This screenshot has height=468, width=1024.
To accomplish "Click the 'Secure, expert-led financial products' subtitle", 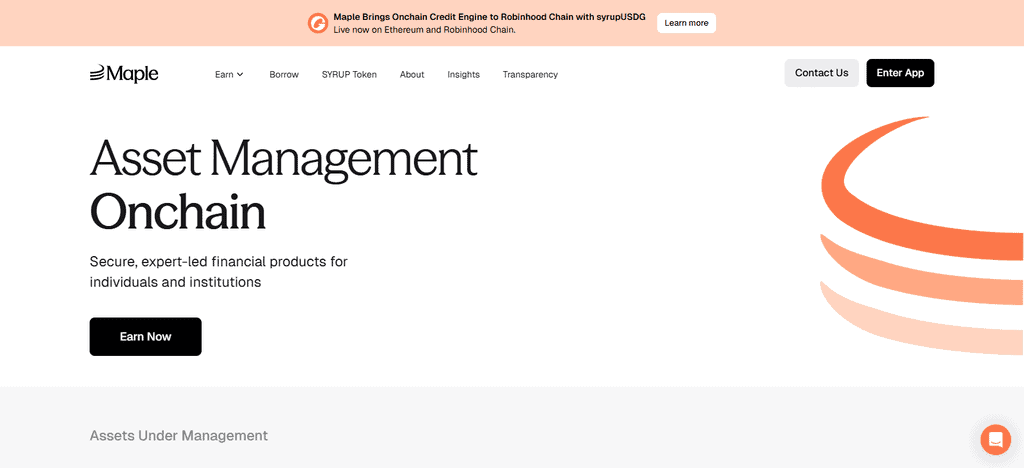I will coord(219,272).
